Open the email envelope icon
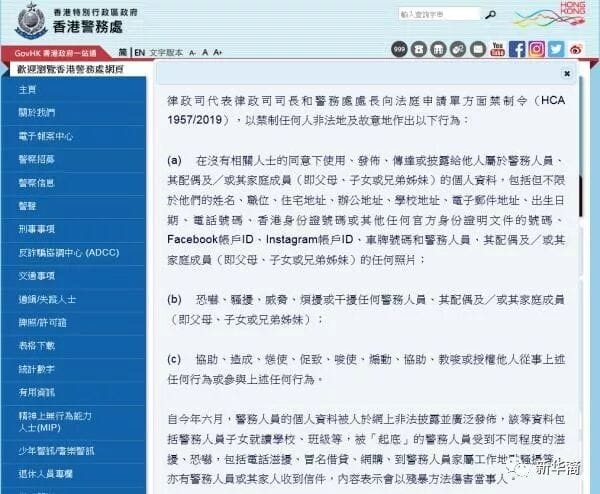 478,49
